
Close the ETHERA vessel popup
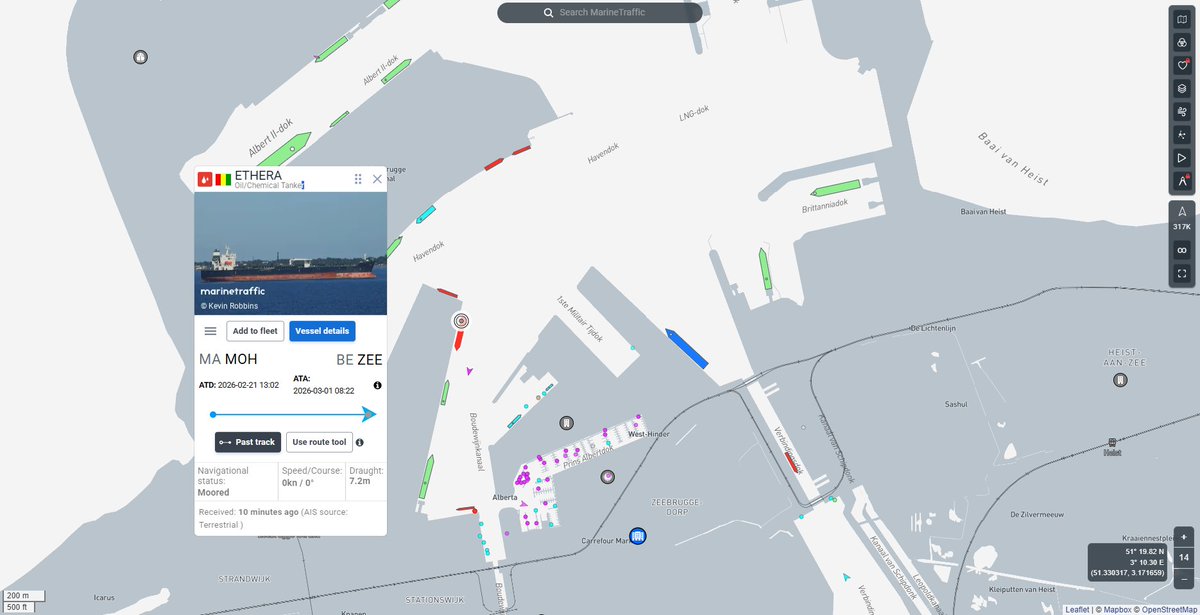tap(377, 179)
